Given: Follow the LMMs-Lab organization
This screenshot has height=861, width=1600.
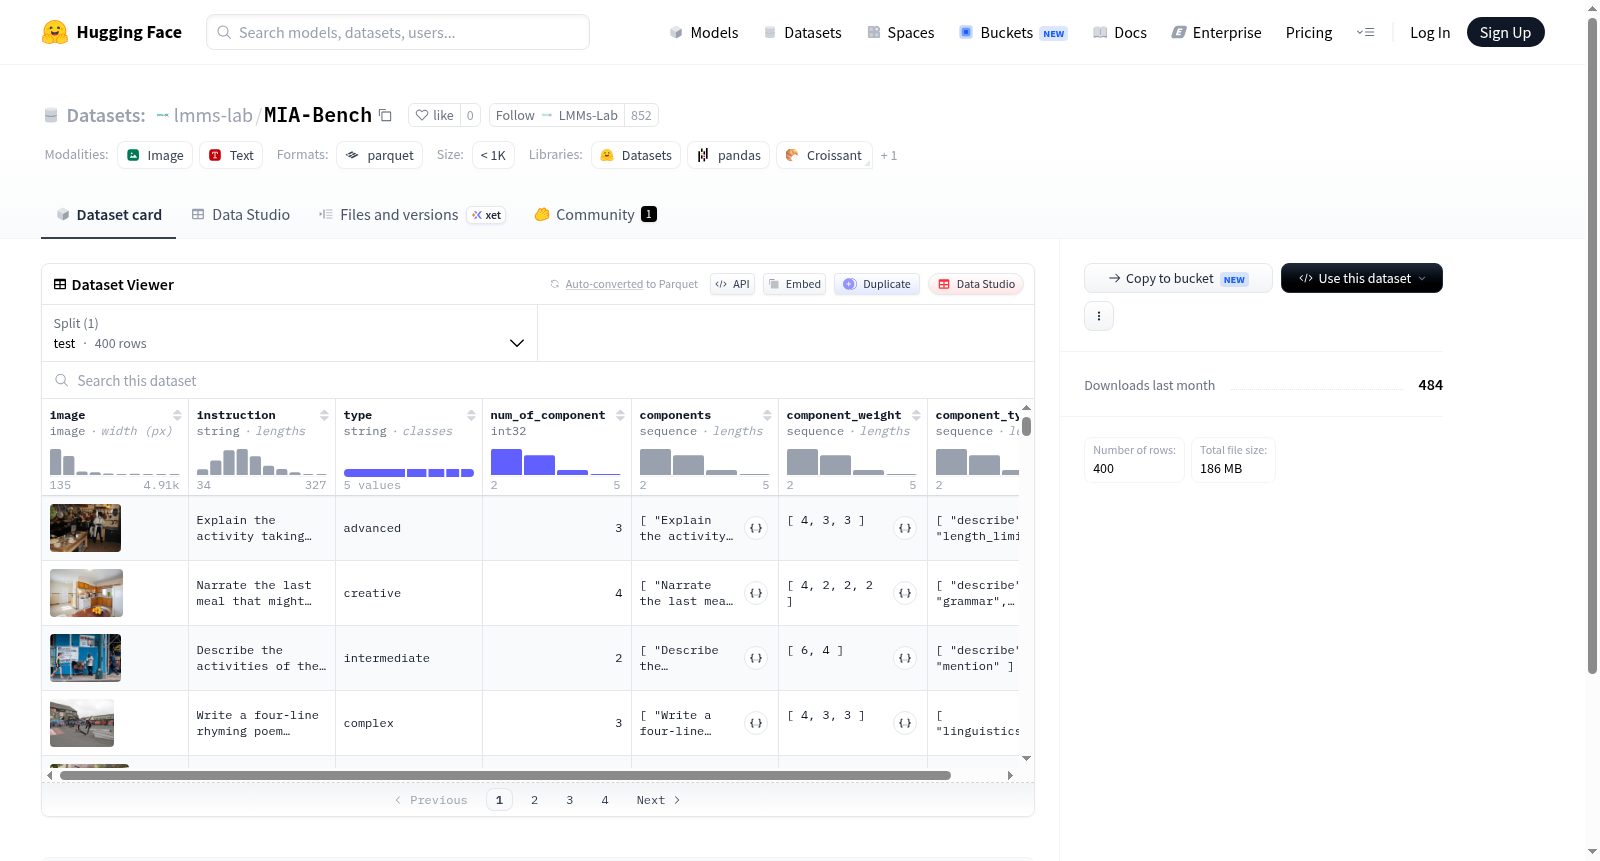Looking at the screenshot, I should point(515,115).
